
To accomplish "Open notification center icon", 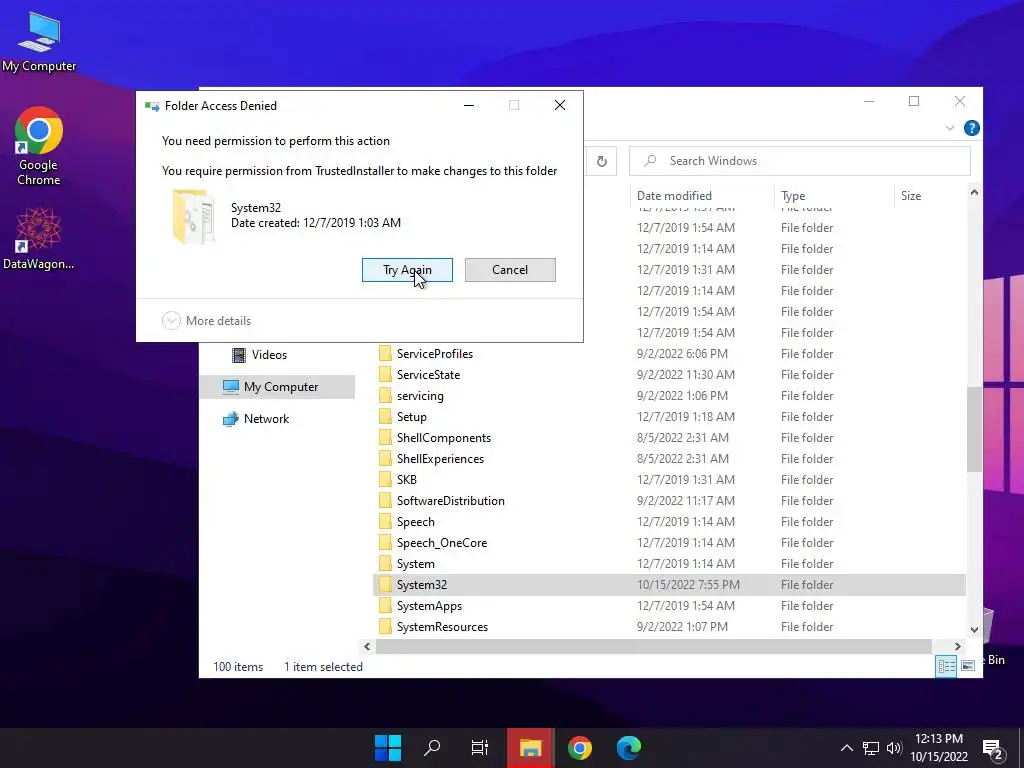I will pyautogui.click(x=993, y=750).
